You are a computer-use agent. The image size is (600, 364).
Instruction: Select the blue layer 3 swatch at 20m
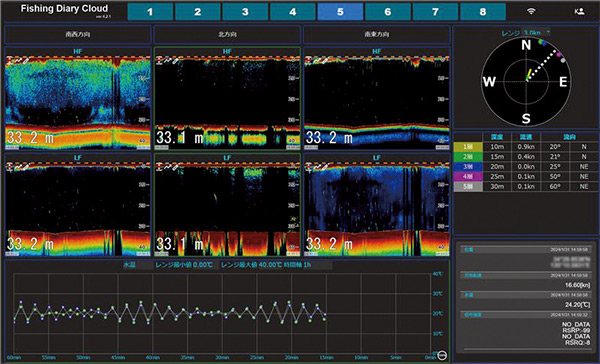468,166
